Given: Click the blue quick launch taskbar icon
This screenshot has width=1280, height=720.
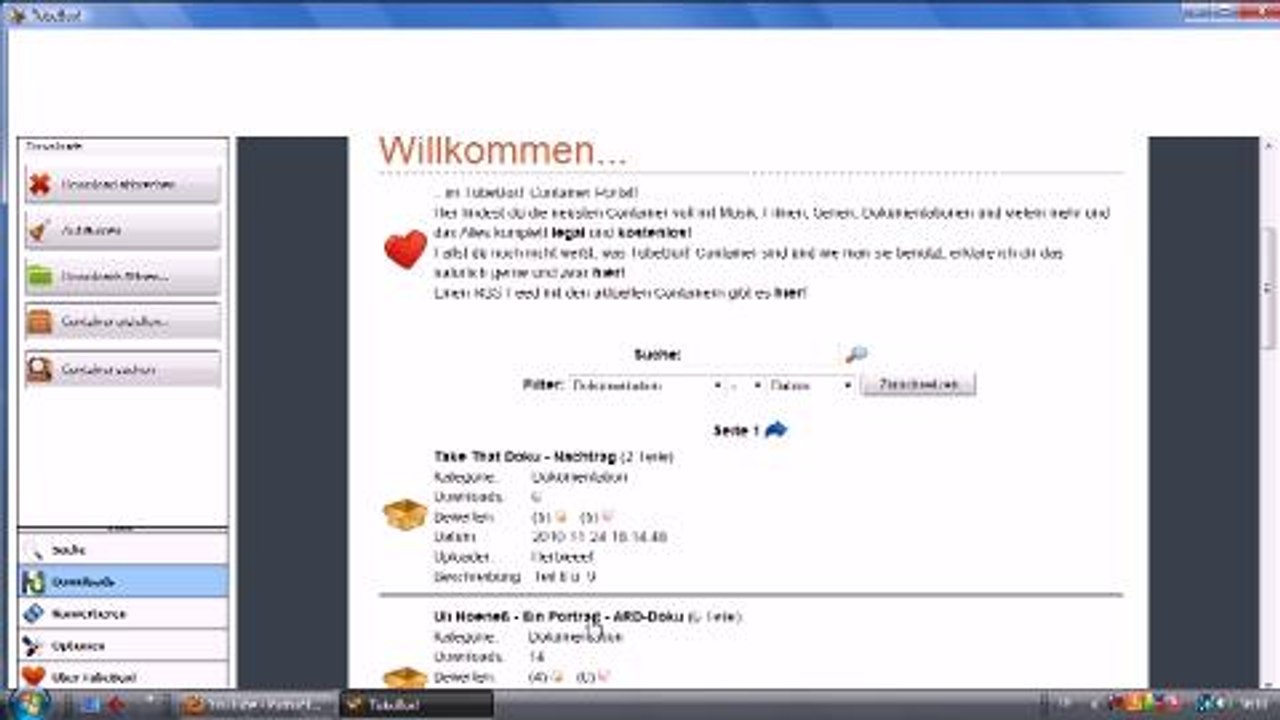Looking at the screenshot, I should click(89, 704).
